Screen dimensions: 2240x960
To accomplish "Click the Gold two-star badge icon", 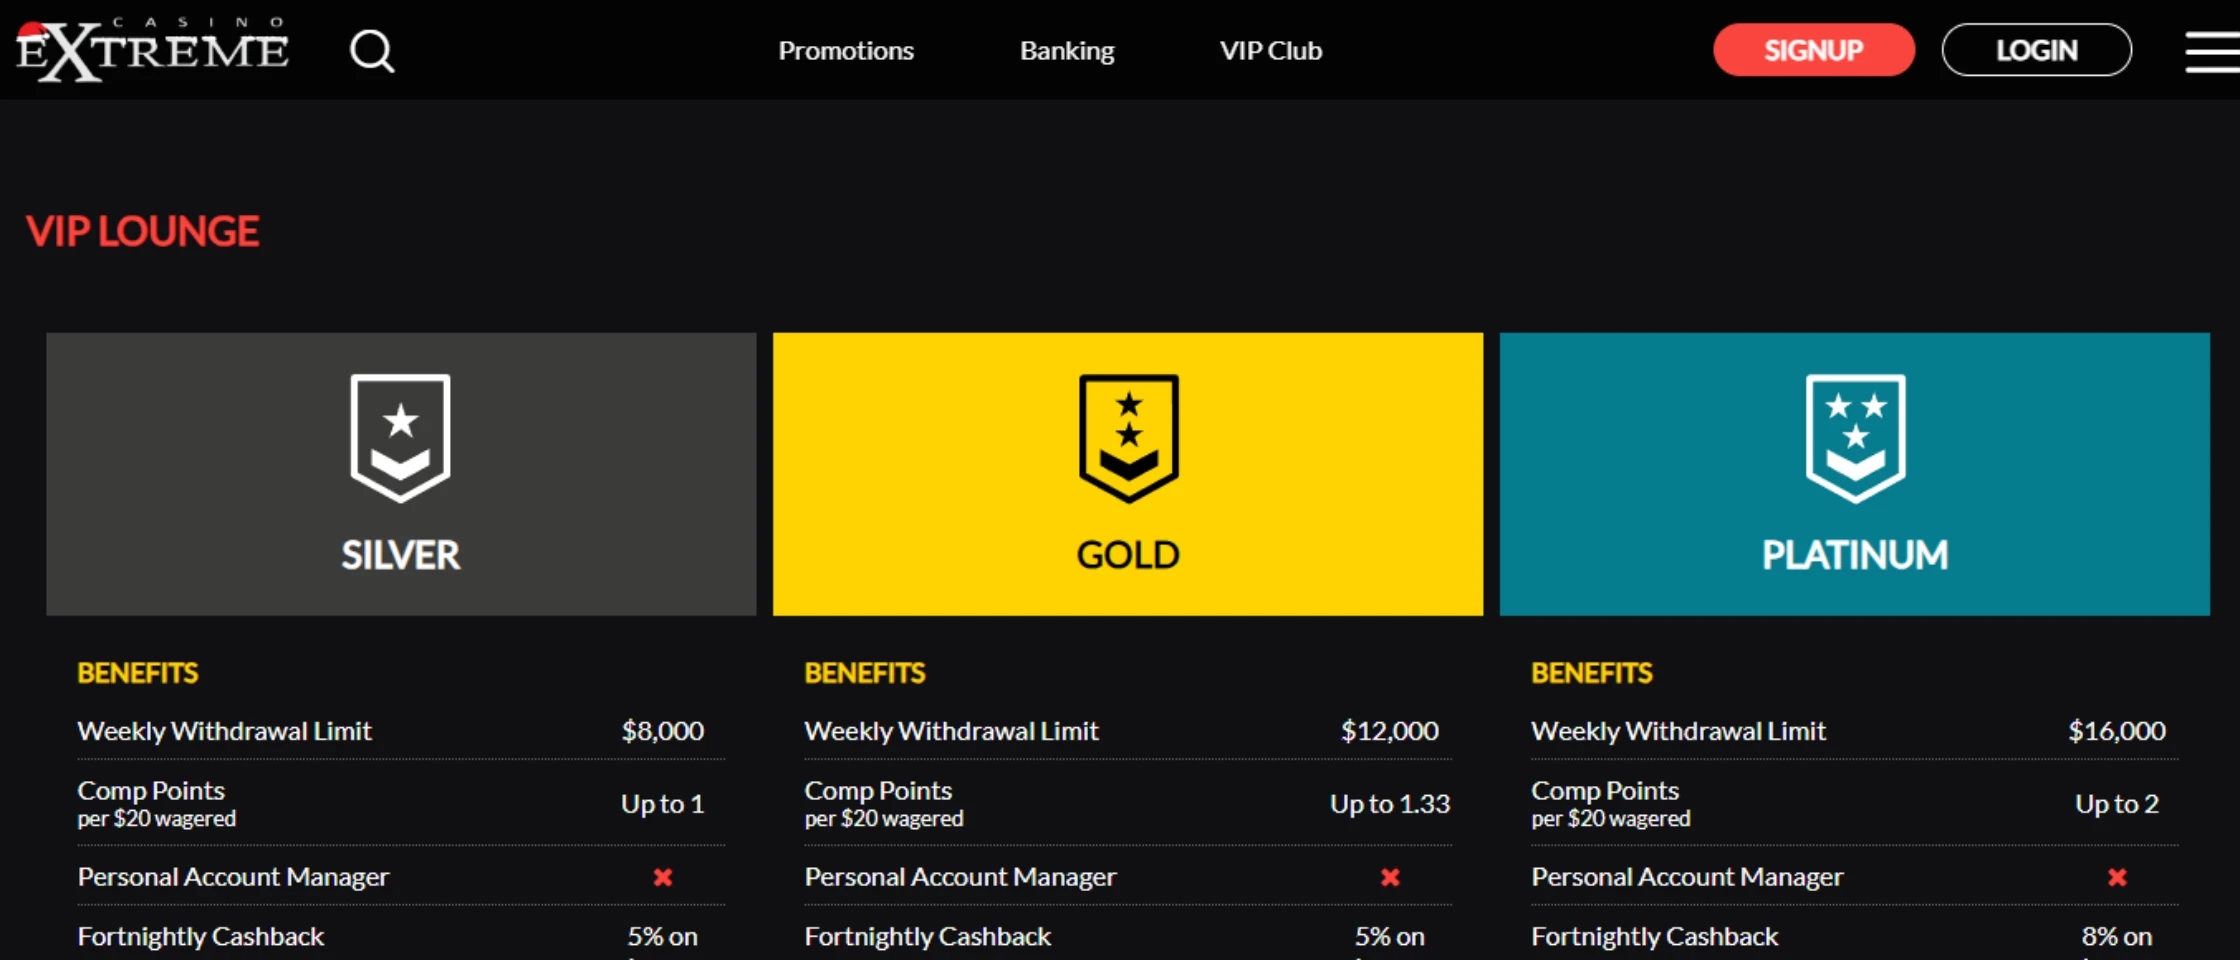I will [1128, 437].
